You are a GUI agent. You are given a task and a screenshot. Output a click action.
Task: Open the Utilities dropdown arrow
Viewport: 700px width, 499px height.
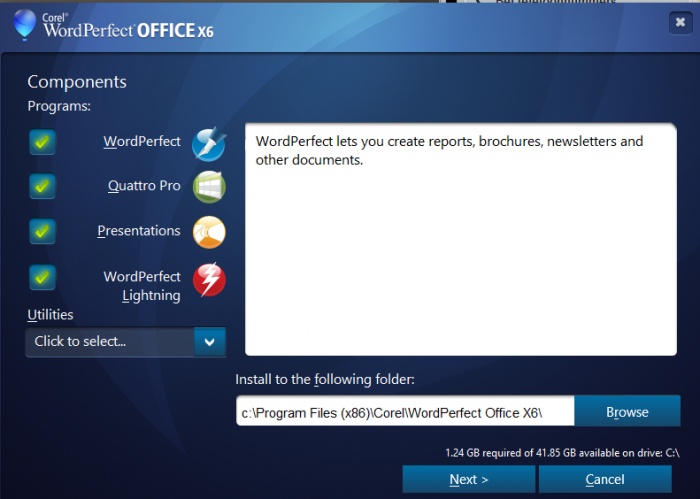(210, 342)
